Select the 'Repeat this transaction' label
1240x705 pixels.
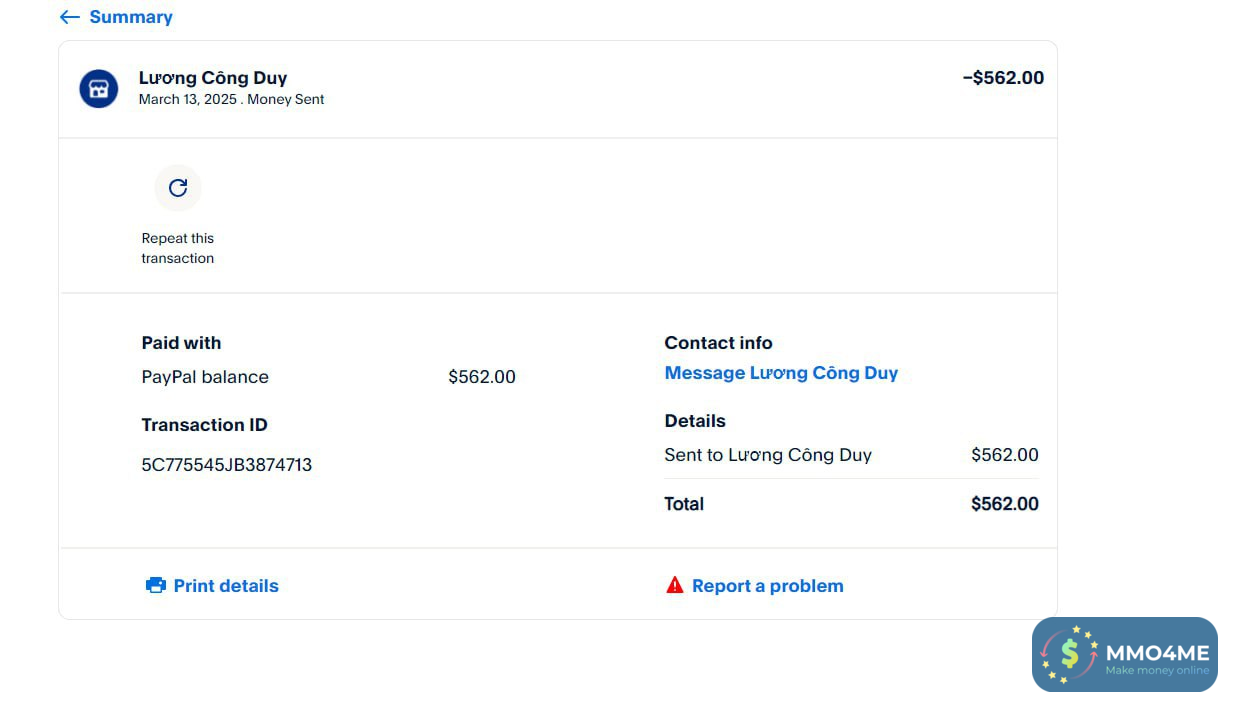click(x=178, y=248)
